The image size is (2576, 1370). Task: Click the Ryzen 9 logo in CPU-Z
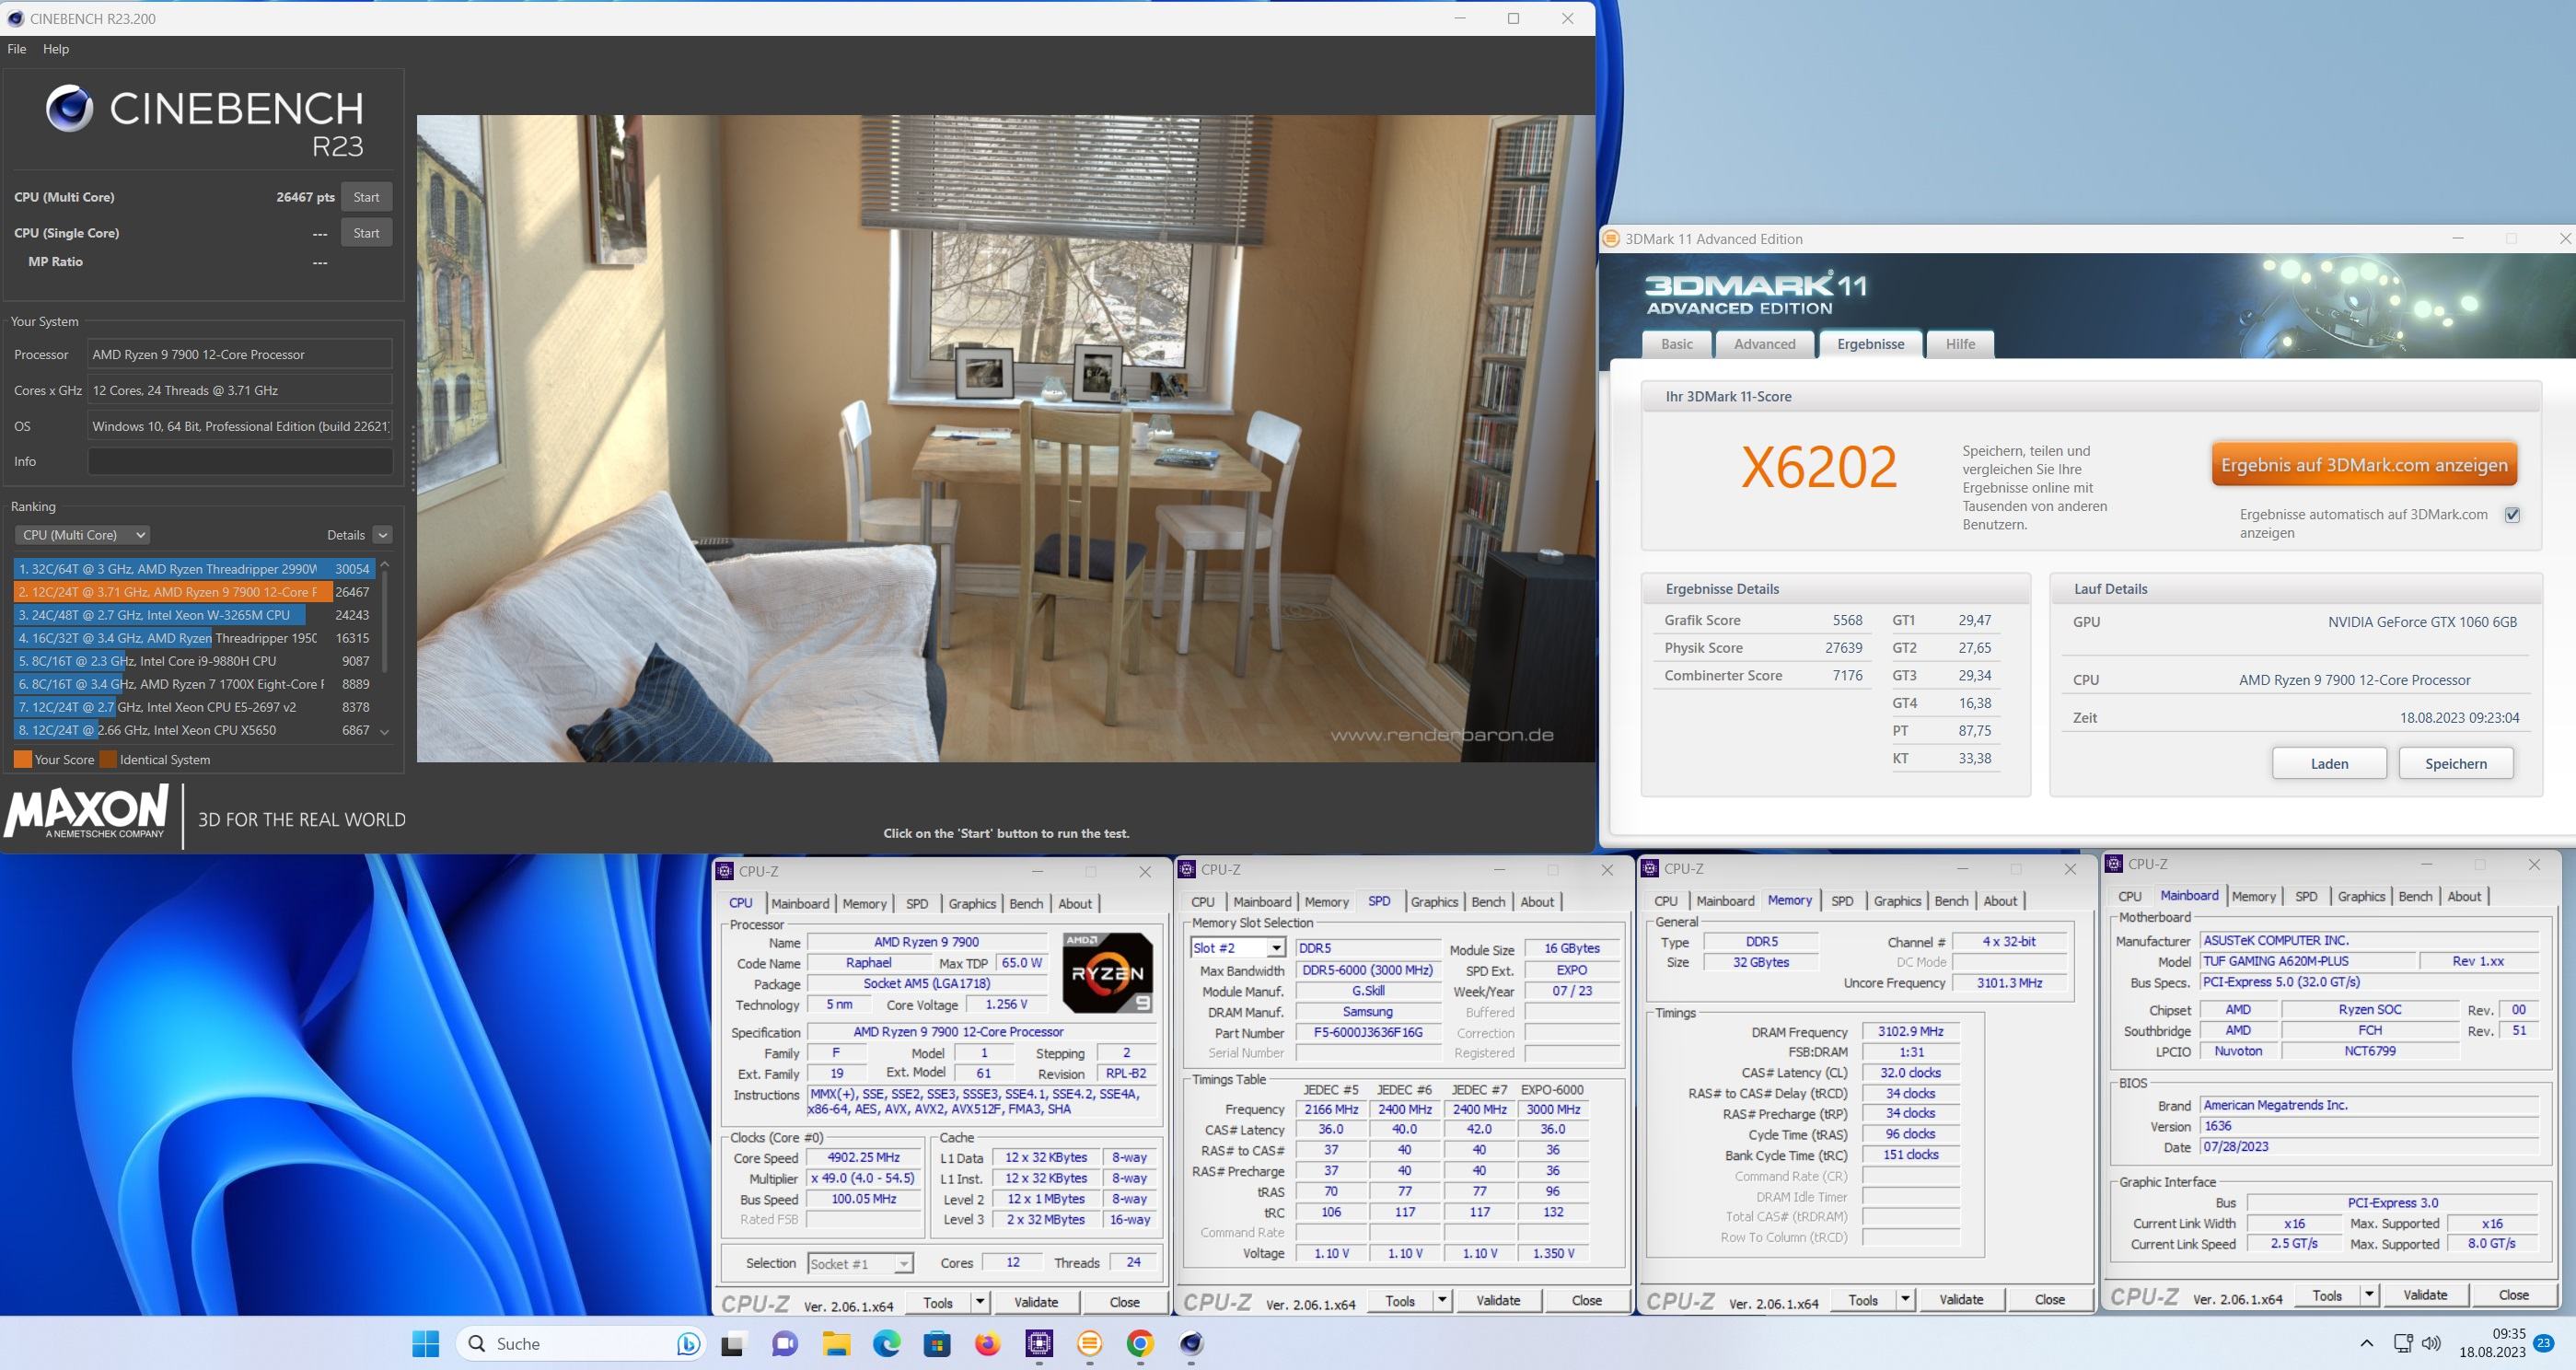click(x=1107, y=972)
